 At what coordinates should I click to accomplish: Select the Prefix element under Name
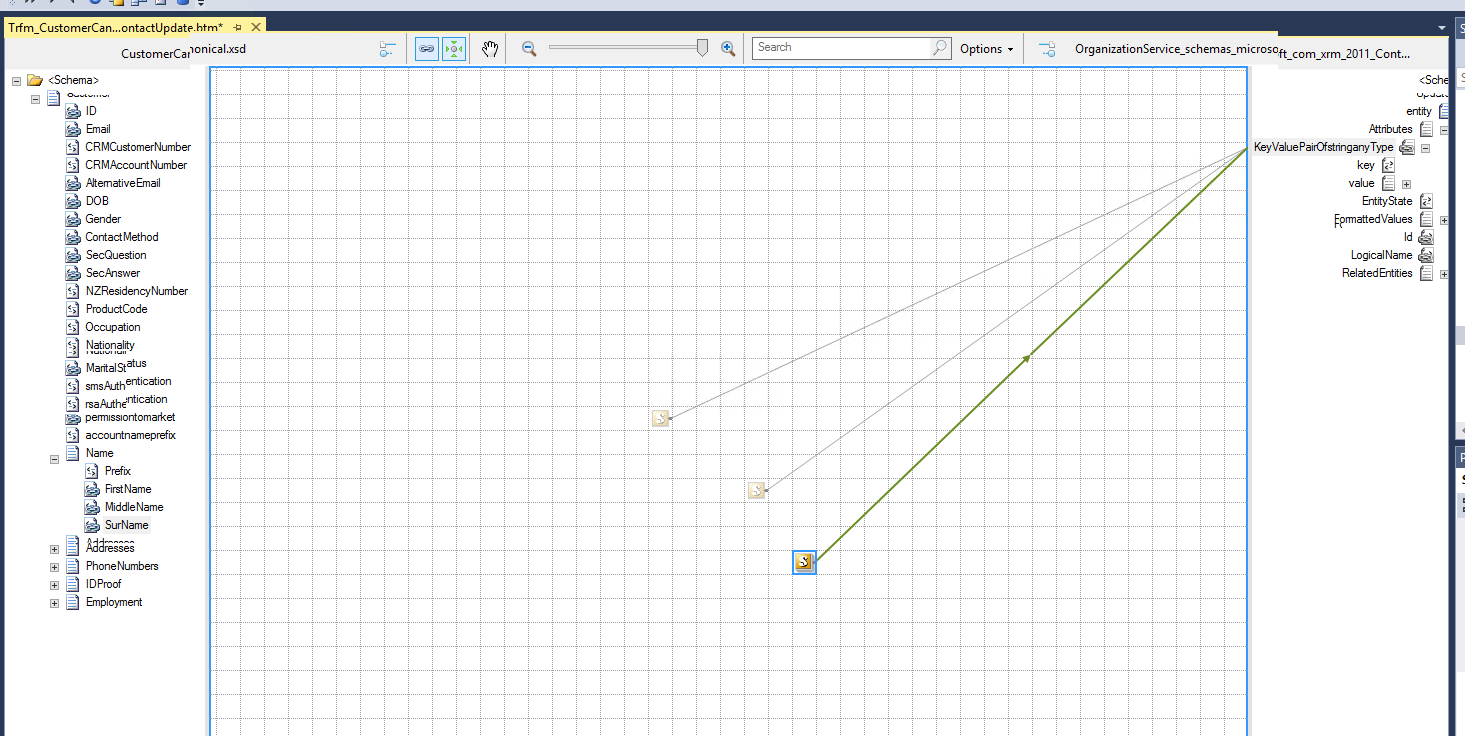pyautogui.click(x=118, y=471)
